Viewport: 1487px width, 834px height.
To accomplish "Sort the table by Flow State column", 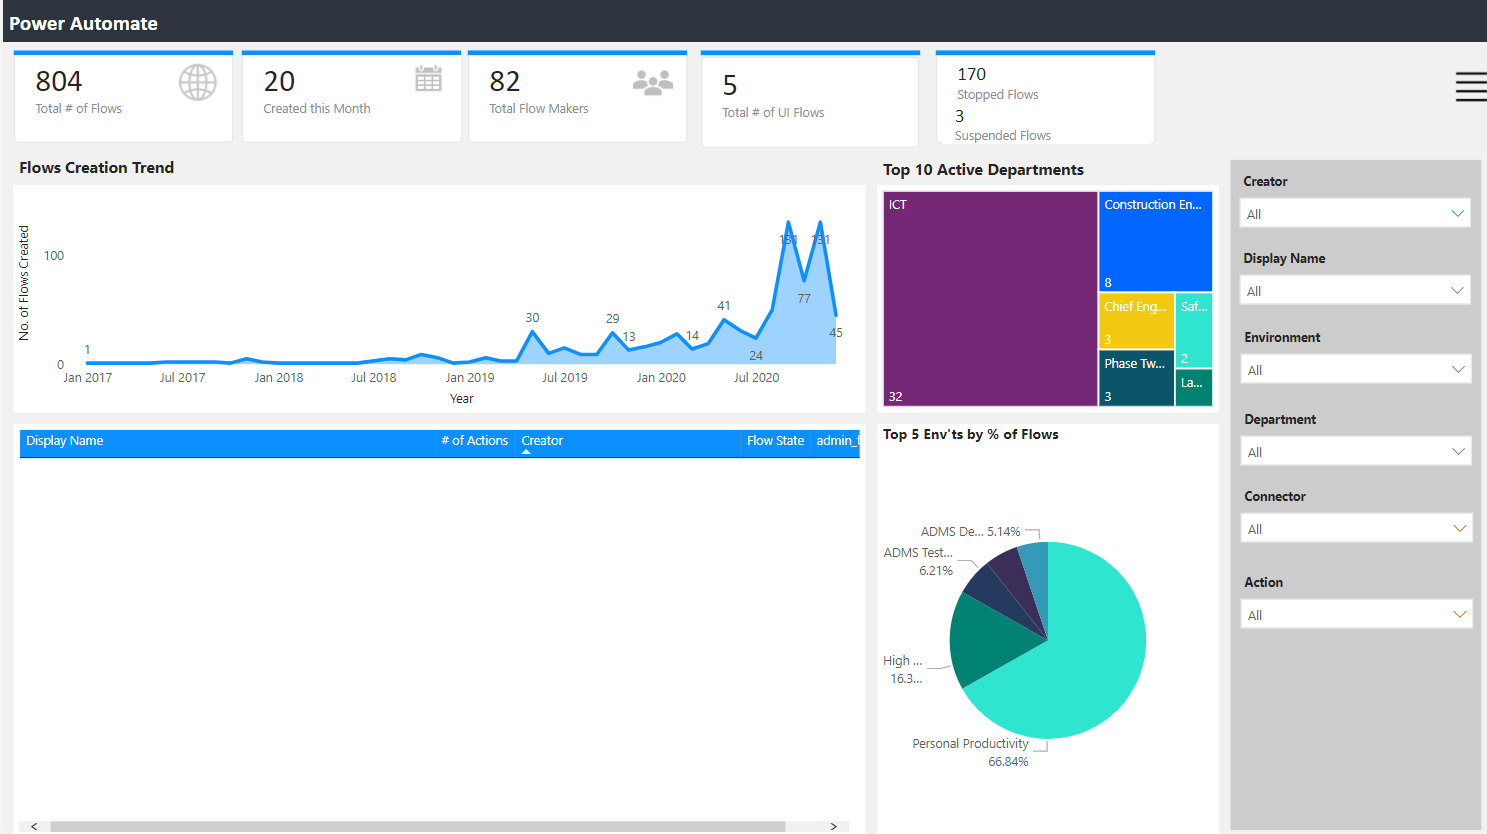I will point(775,440).
